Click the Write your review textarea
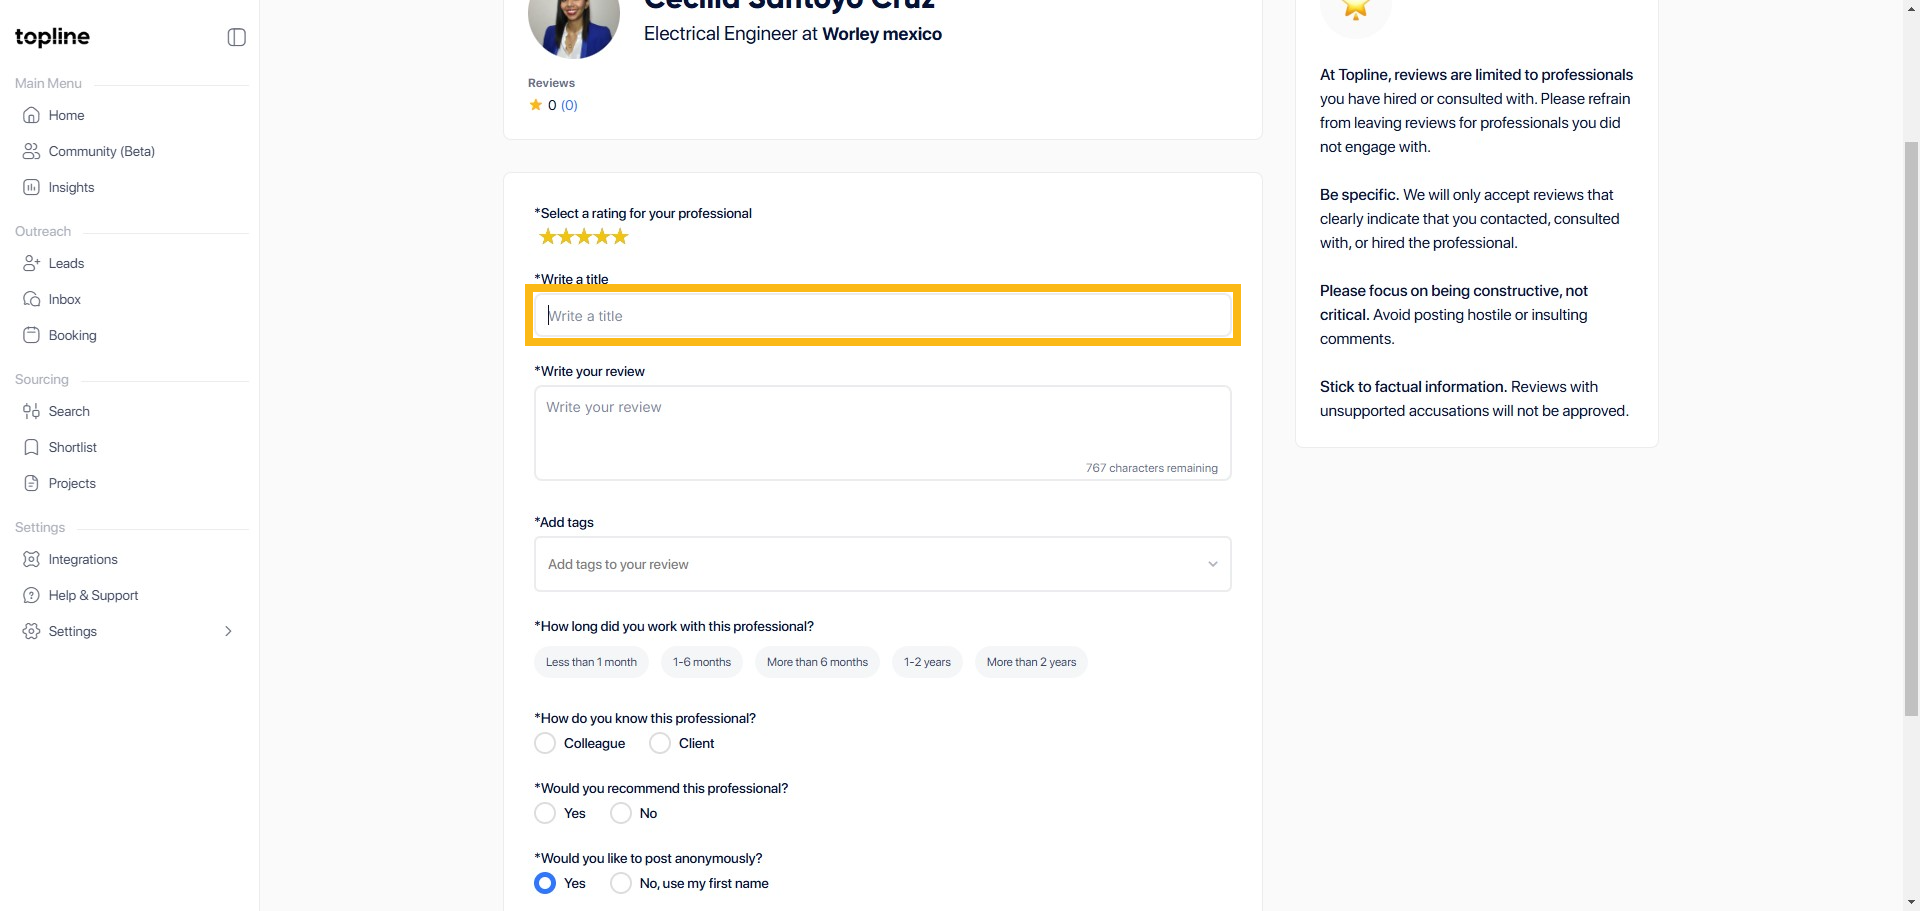 tap(882, 430)
